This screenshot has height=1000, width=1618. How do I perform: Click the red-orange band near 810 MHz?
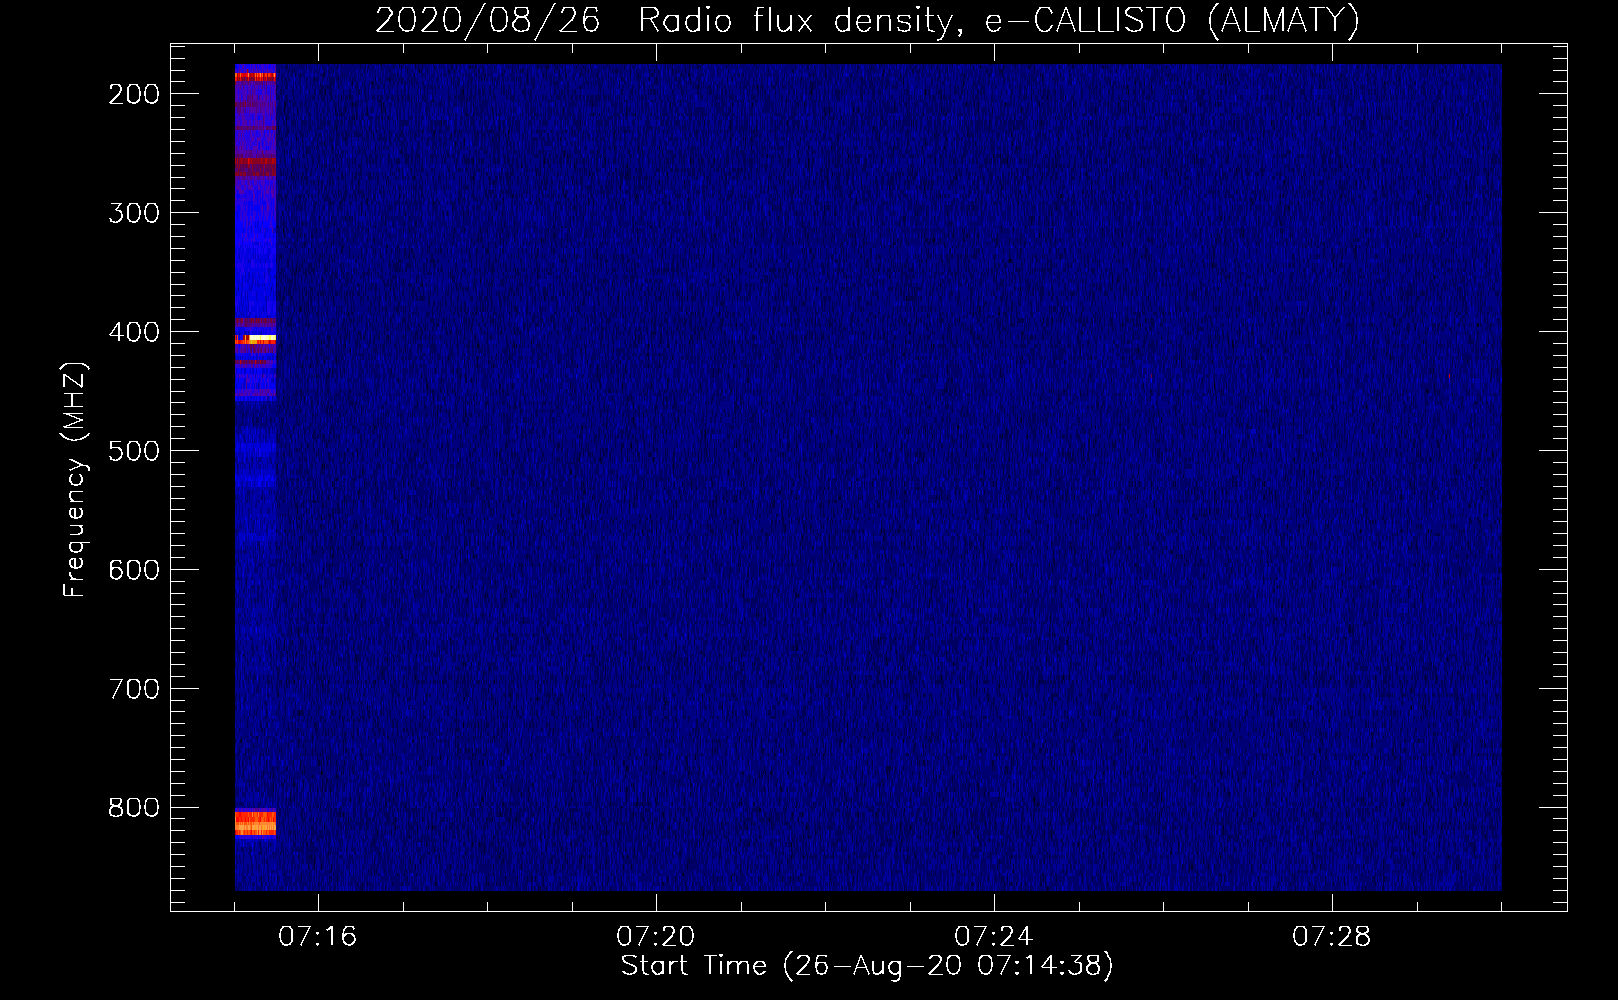pos(255,823)
